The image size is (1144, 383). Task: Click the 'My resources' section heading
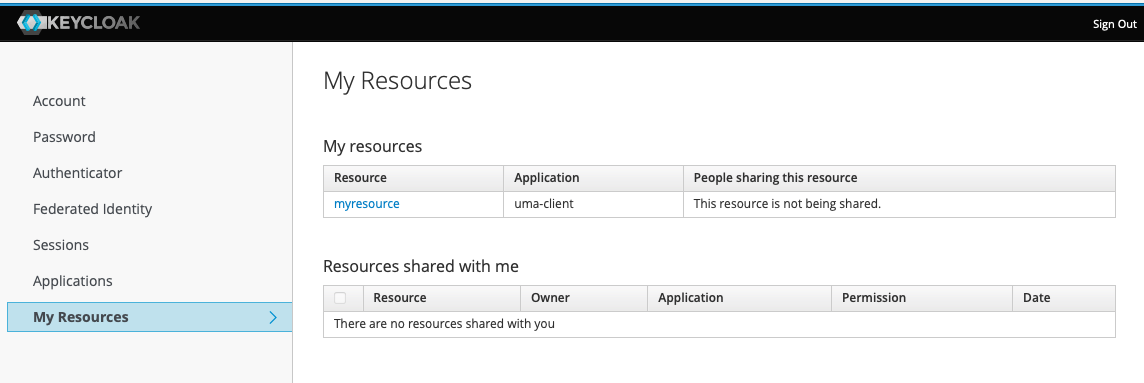[x=373, y=147]
